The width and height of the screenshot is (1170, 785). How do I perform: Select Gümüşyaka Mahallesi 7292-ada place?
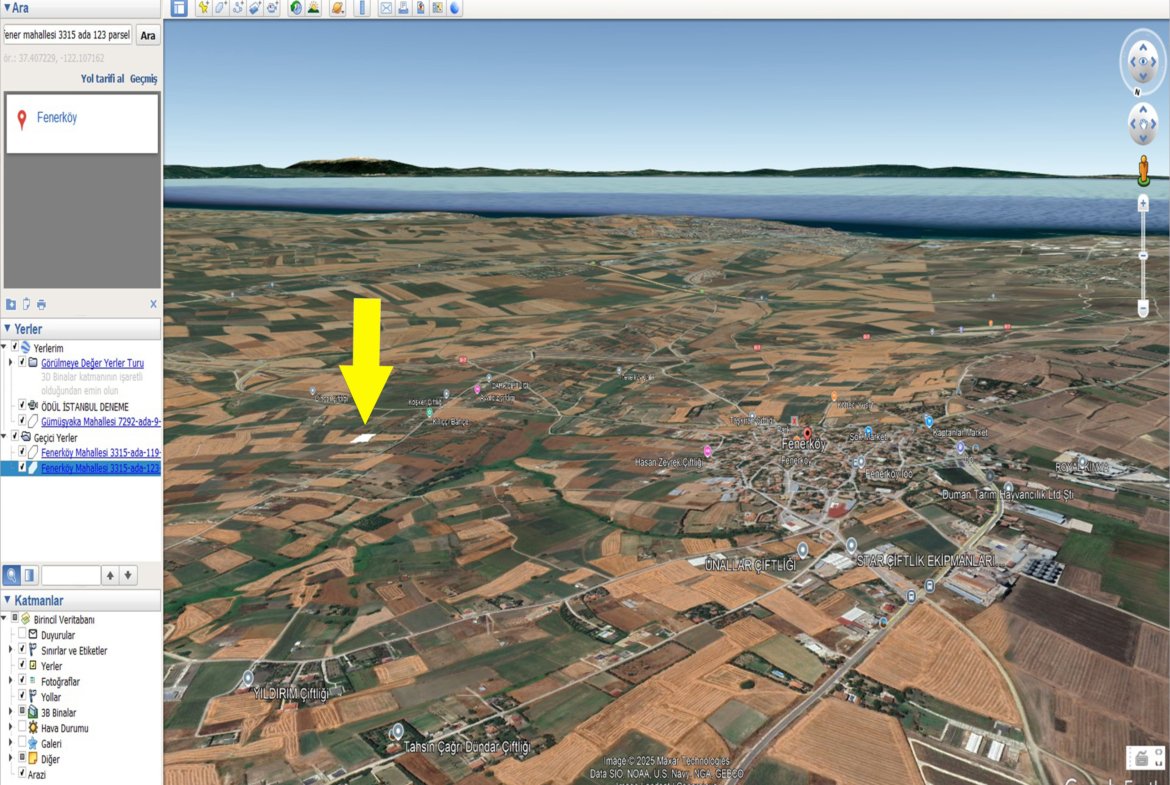[101, 422]
